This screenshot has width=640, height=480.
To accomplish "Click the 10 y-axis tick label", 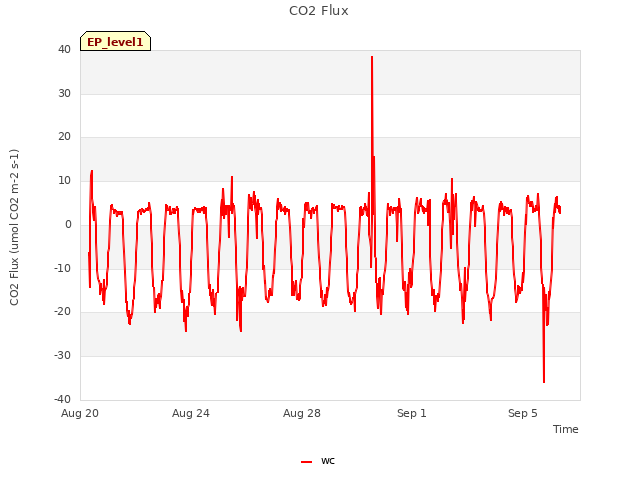I will click(64, 180).
